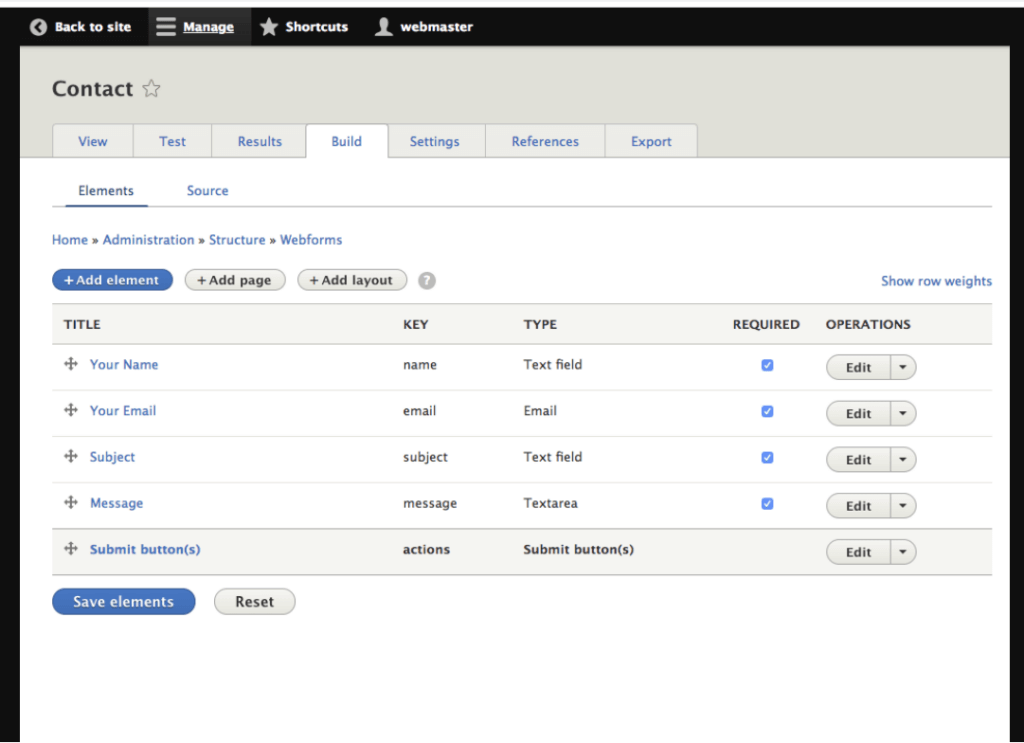Save elements with the blue button
The image size is (1024, 743).
point(123,601)
